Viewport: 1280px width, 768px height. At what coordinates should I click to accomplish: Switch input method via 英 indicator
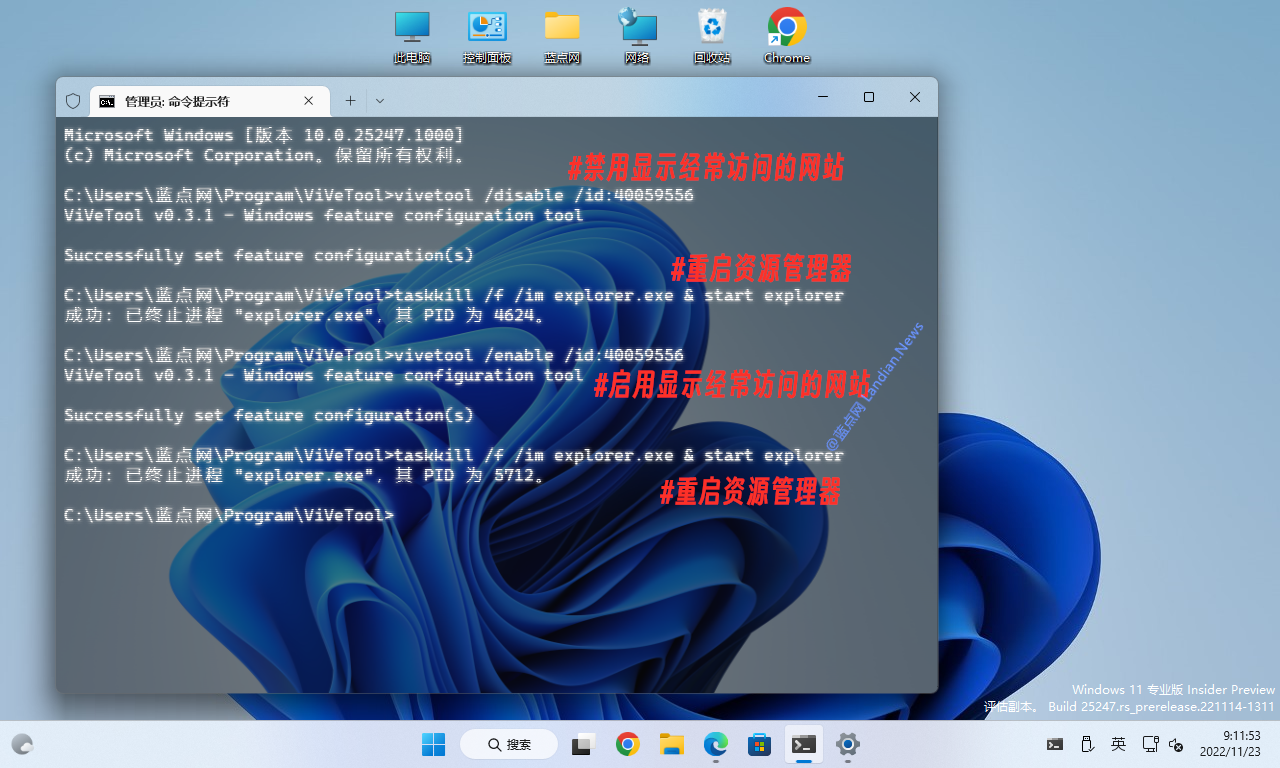click(1118, 744)
